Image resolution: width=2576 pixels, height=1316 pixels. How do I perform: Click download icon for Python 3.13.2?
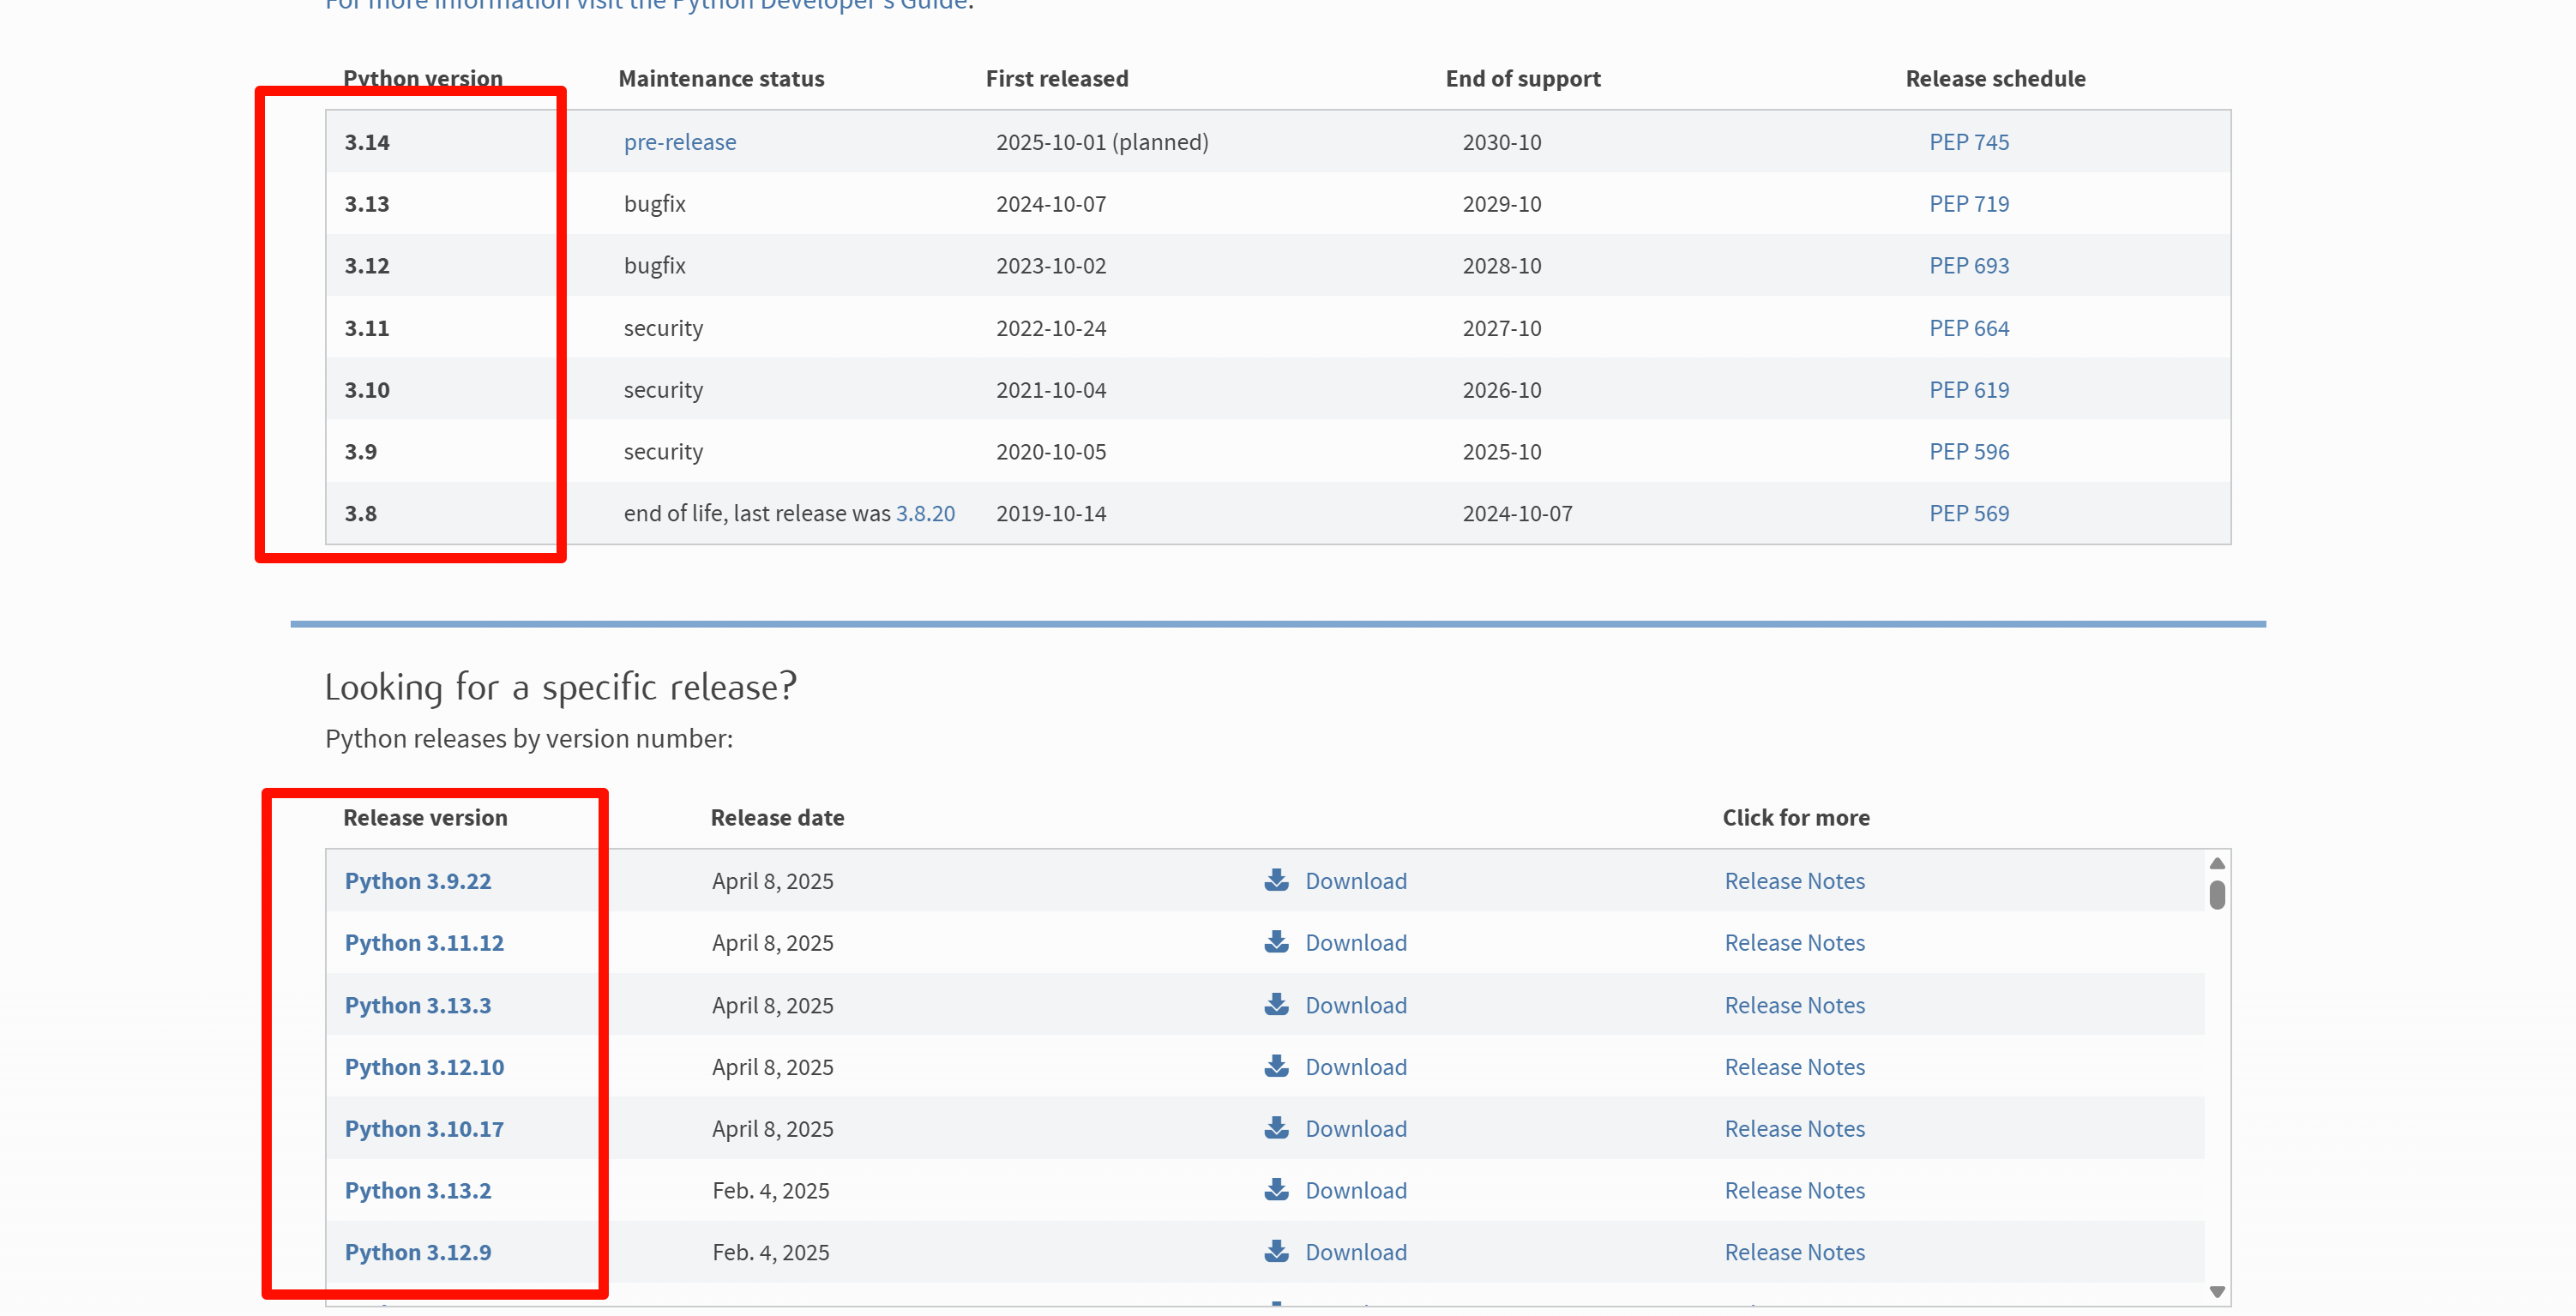coord(1276,1190)
